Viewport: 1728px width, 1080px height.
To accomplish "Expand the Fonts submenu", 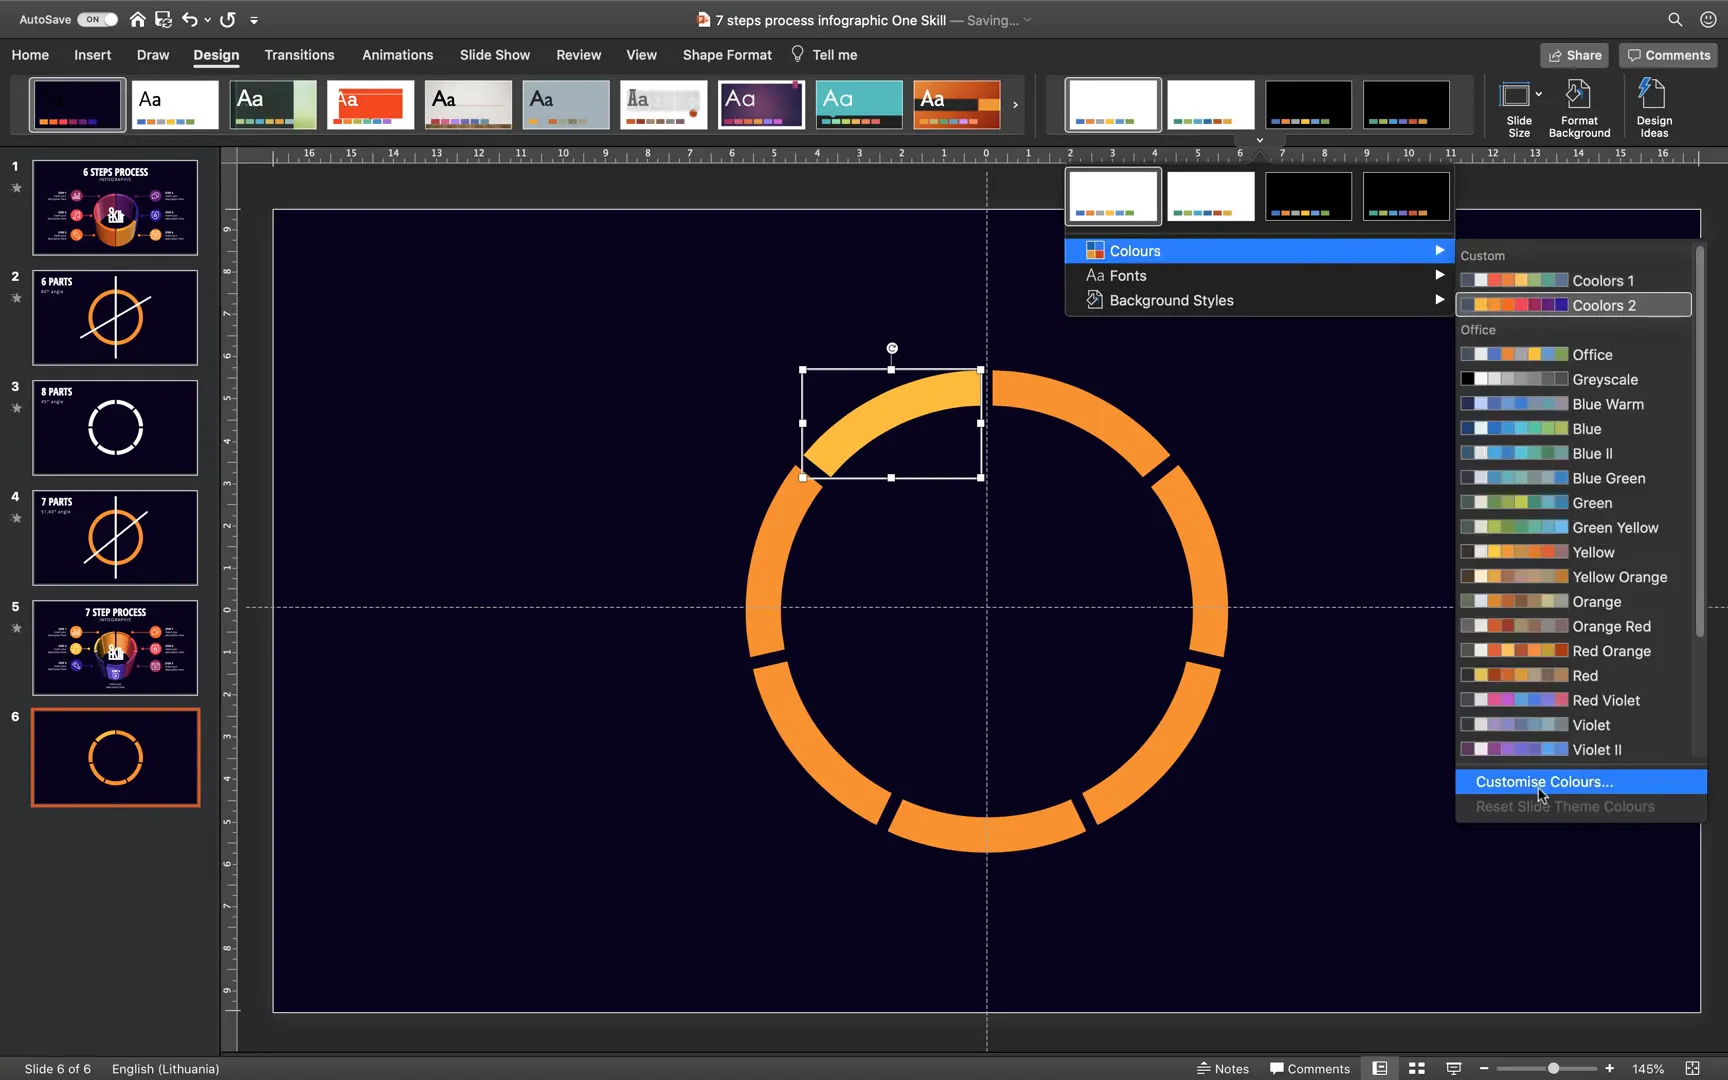I will click(1128, 275).
